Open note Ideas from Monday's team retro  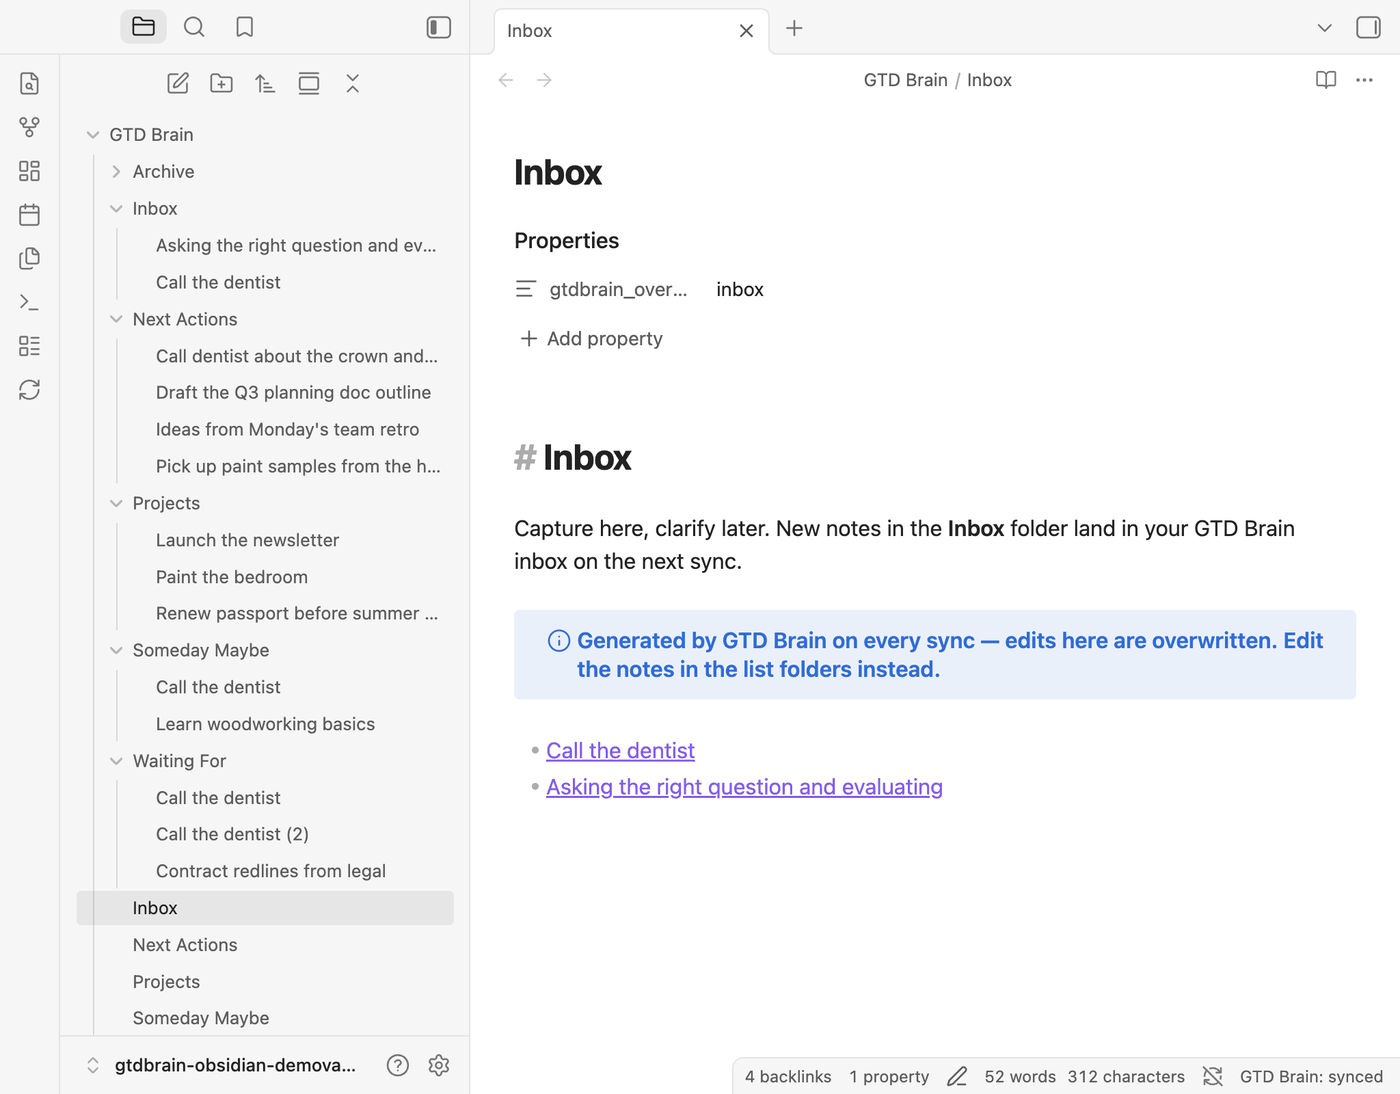(x=287, y=430)
